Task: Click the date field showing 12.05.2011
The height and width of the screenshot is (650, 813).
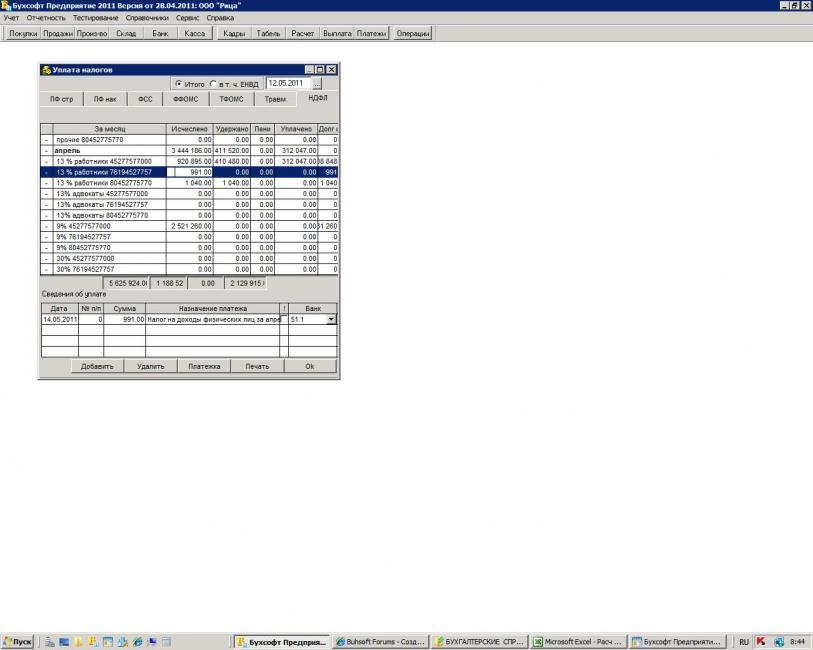Action: click(288, 84)
